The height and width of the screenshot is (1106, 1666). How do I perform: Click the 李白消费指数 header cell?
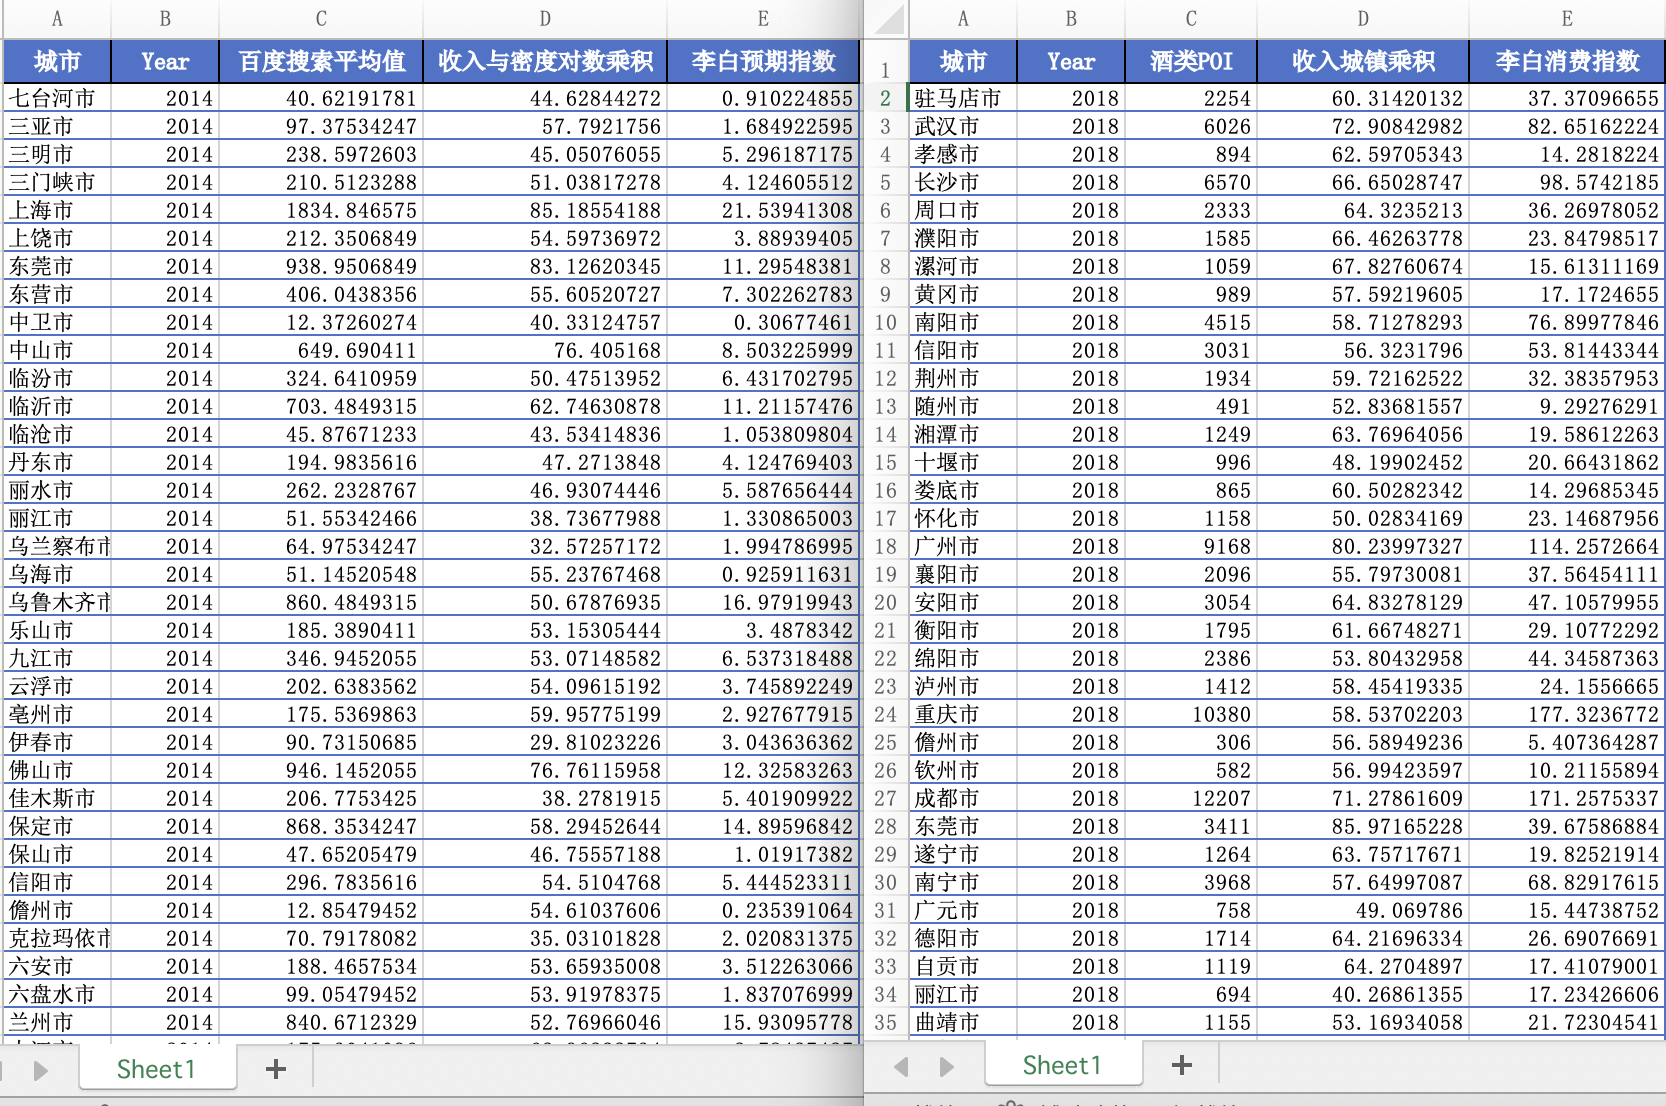click(1566, 61)
